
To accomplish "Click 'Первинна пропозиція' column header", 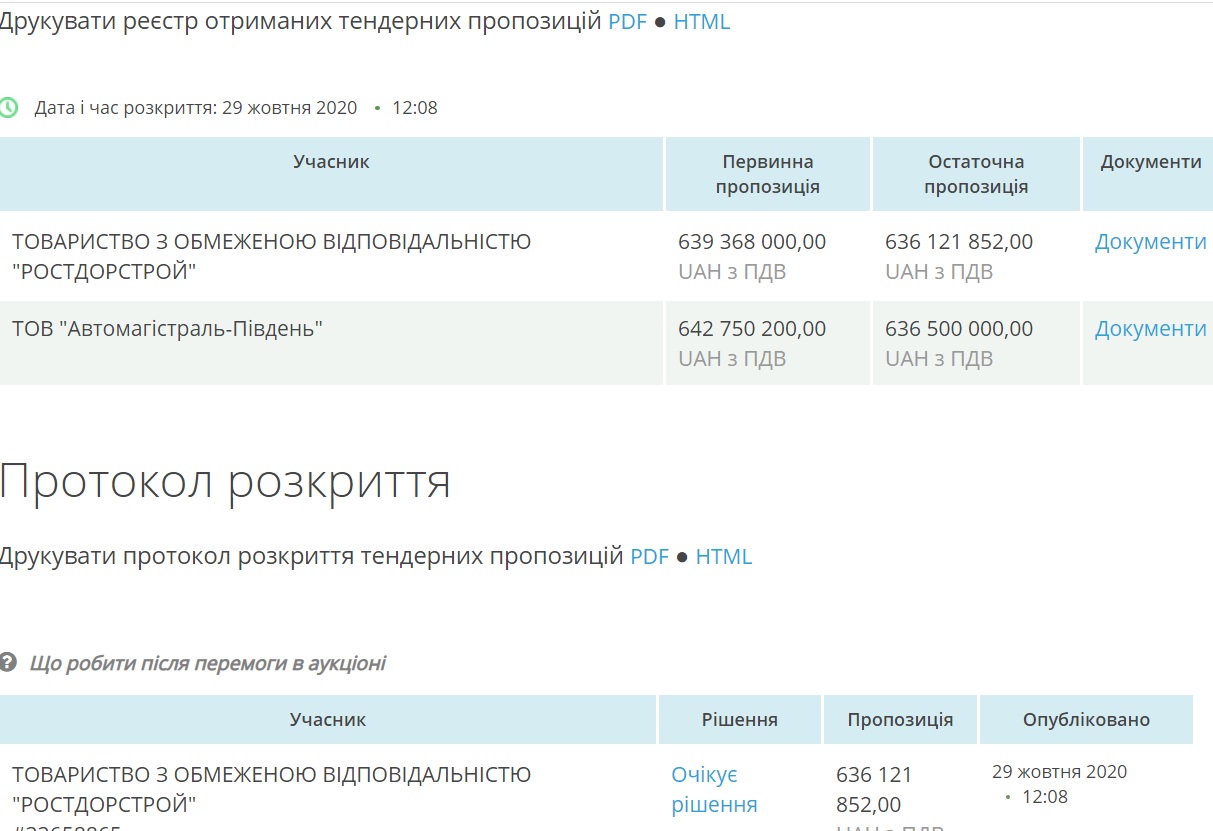I will (x=767, y=174).
